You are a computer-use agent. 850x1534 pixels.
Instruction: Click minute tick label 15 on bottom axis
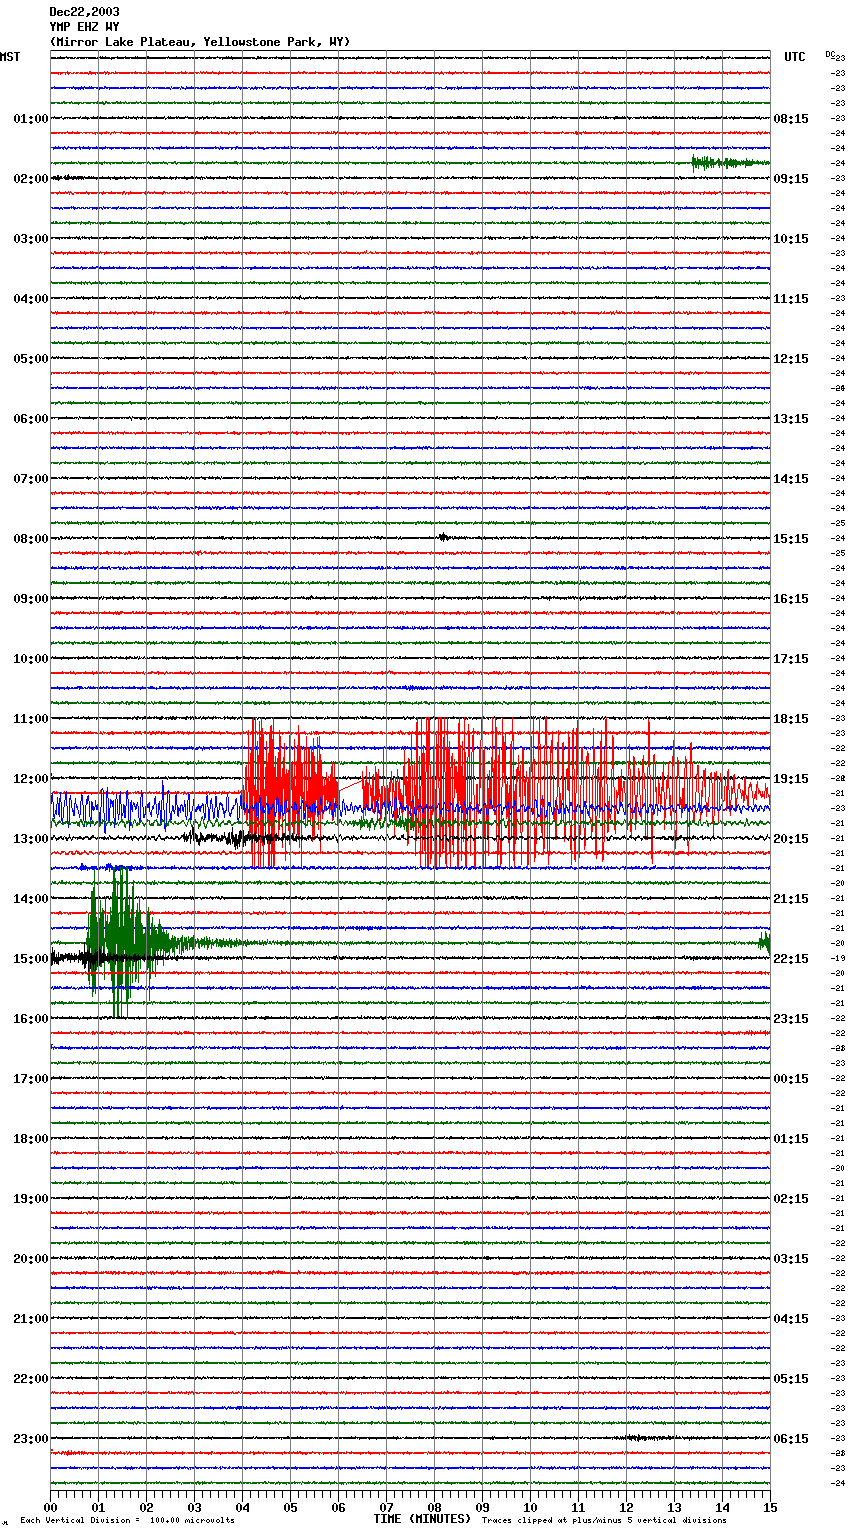pos(770,1507)
